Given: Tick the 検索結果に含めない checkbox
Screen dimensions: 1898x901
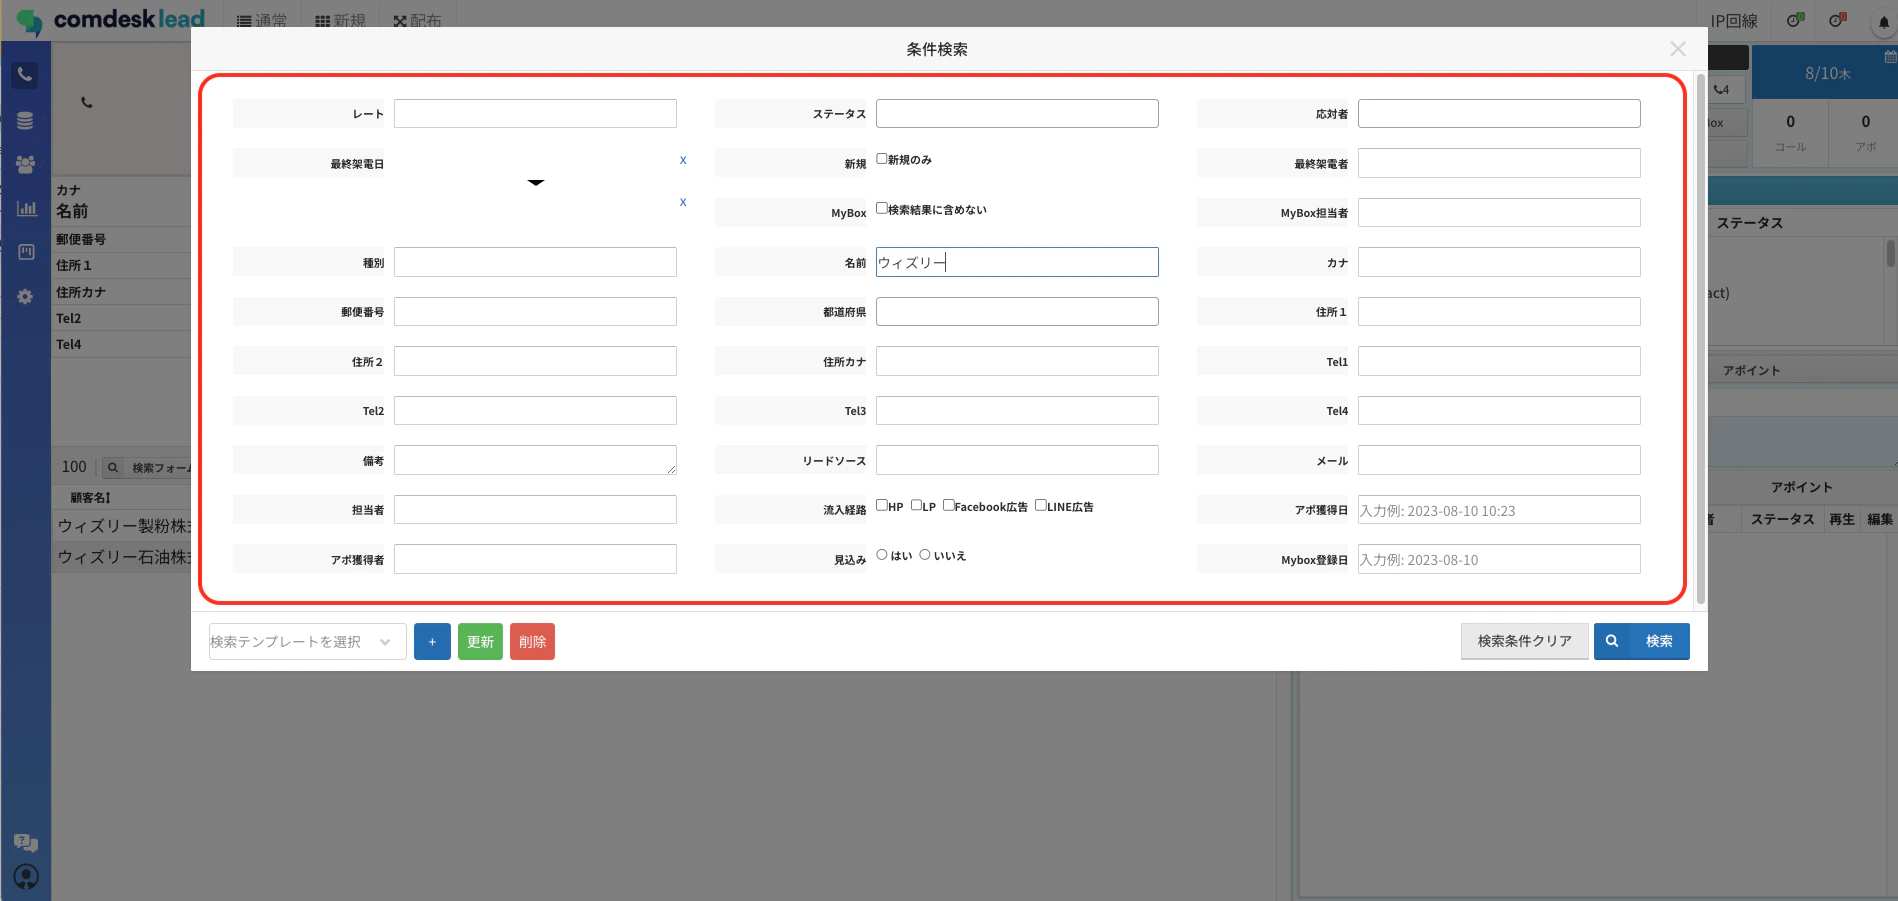Looking at the screenshot, I should (882, 208).
